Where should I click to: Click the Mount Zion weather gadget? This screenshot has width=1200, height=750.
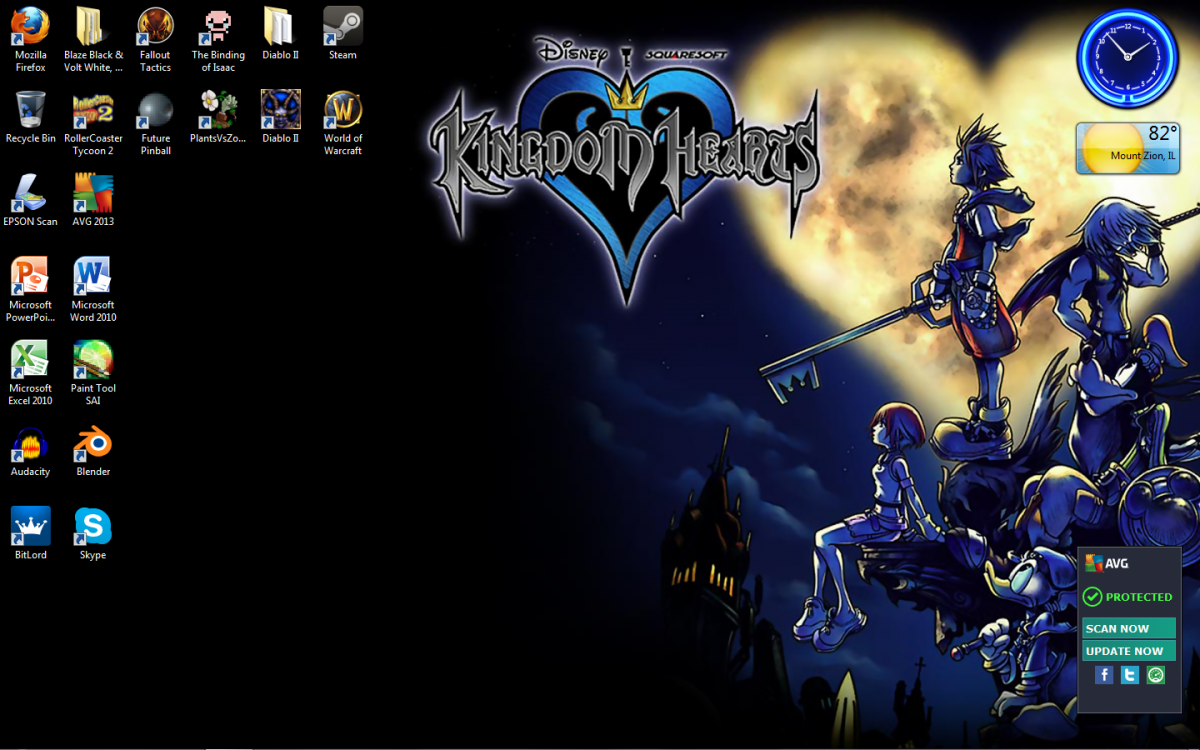(1127, 148)
